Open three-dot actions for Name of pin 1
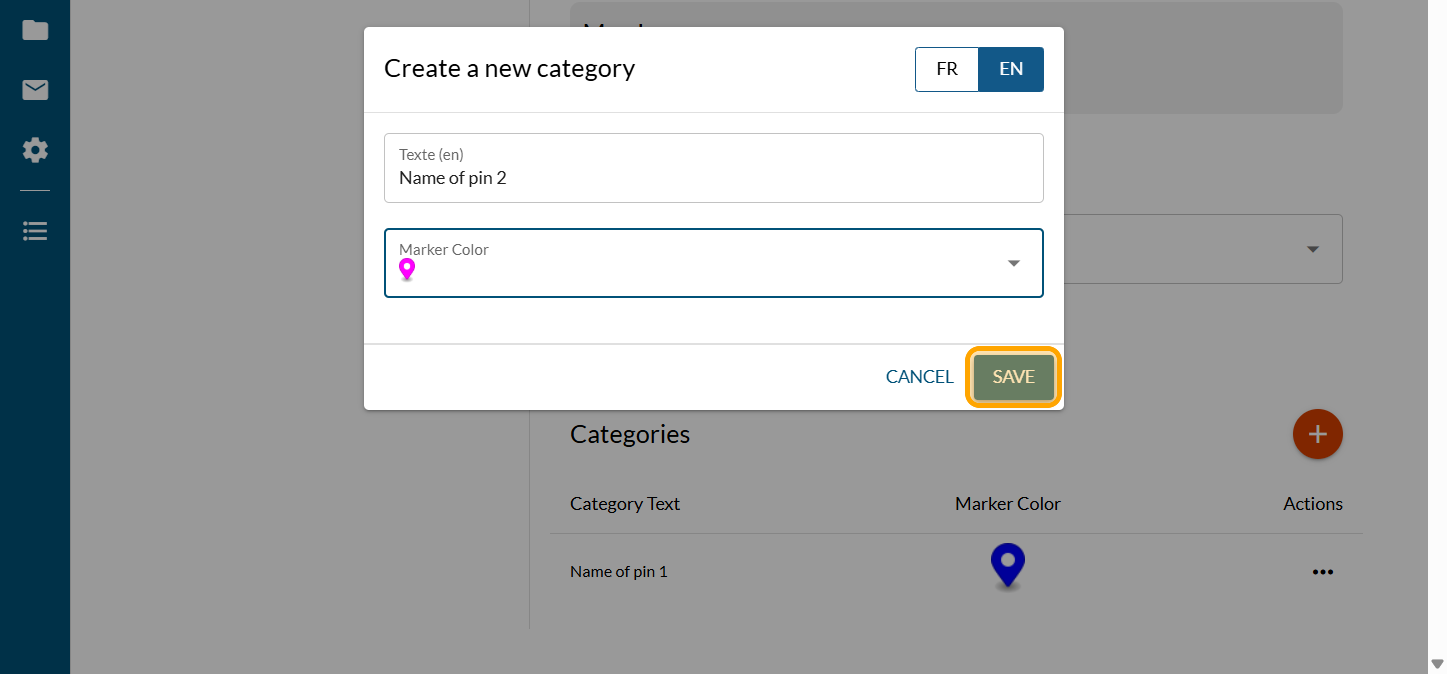1447x674 pixels. coord(1322,572)
